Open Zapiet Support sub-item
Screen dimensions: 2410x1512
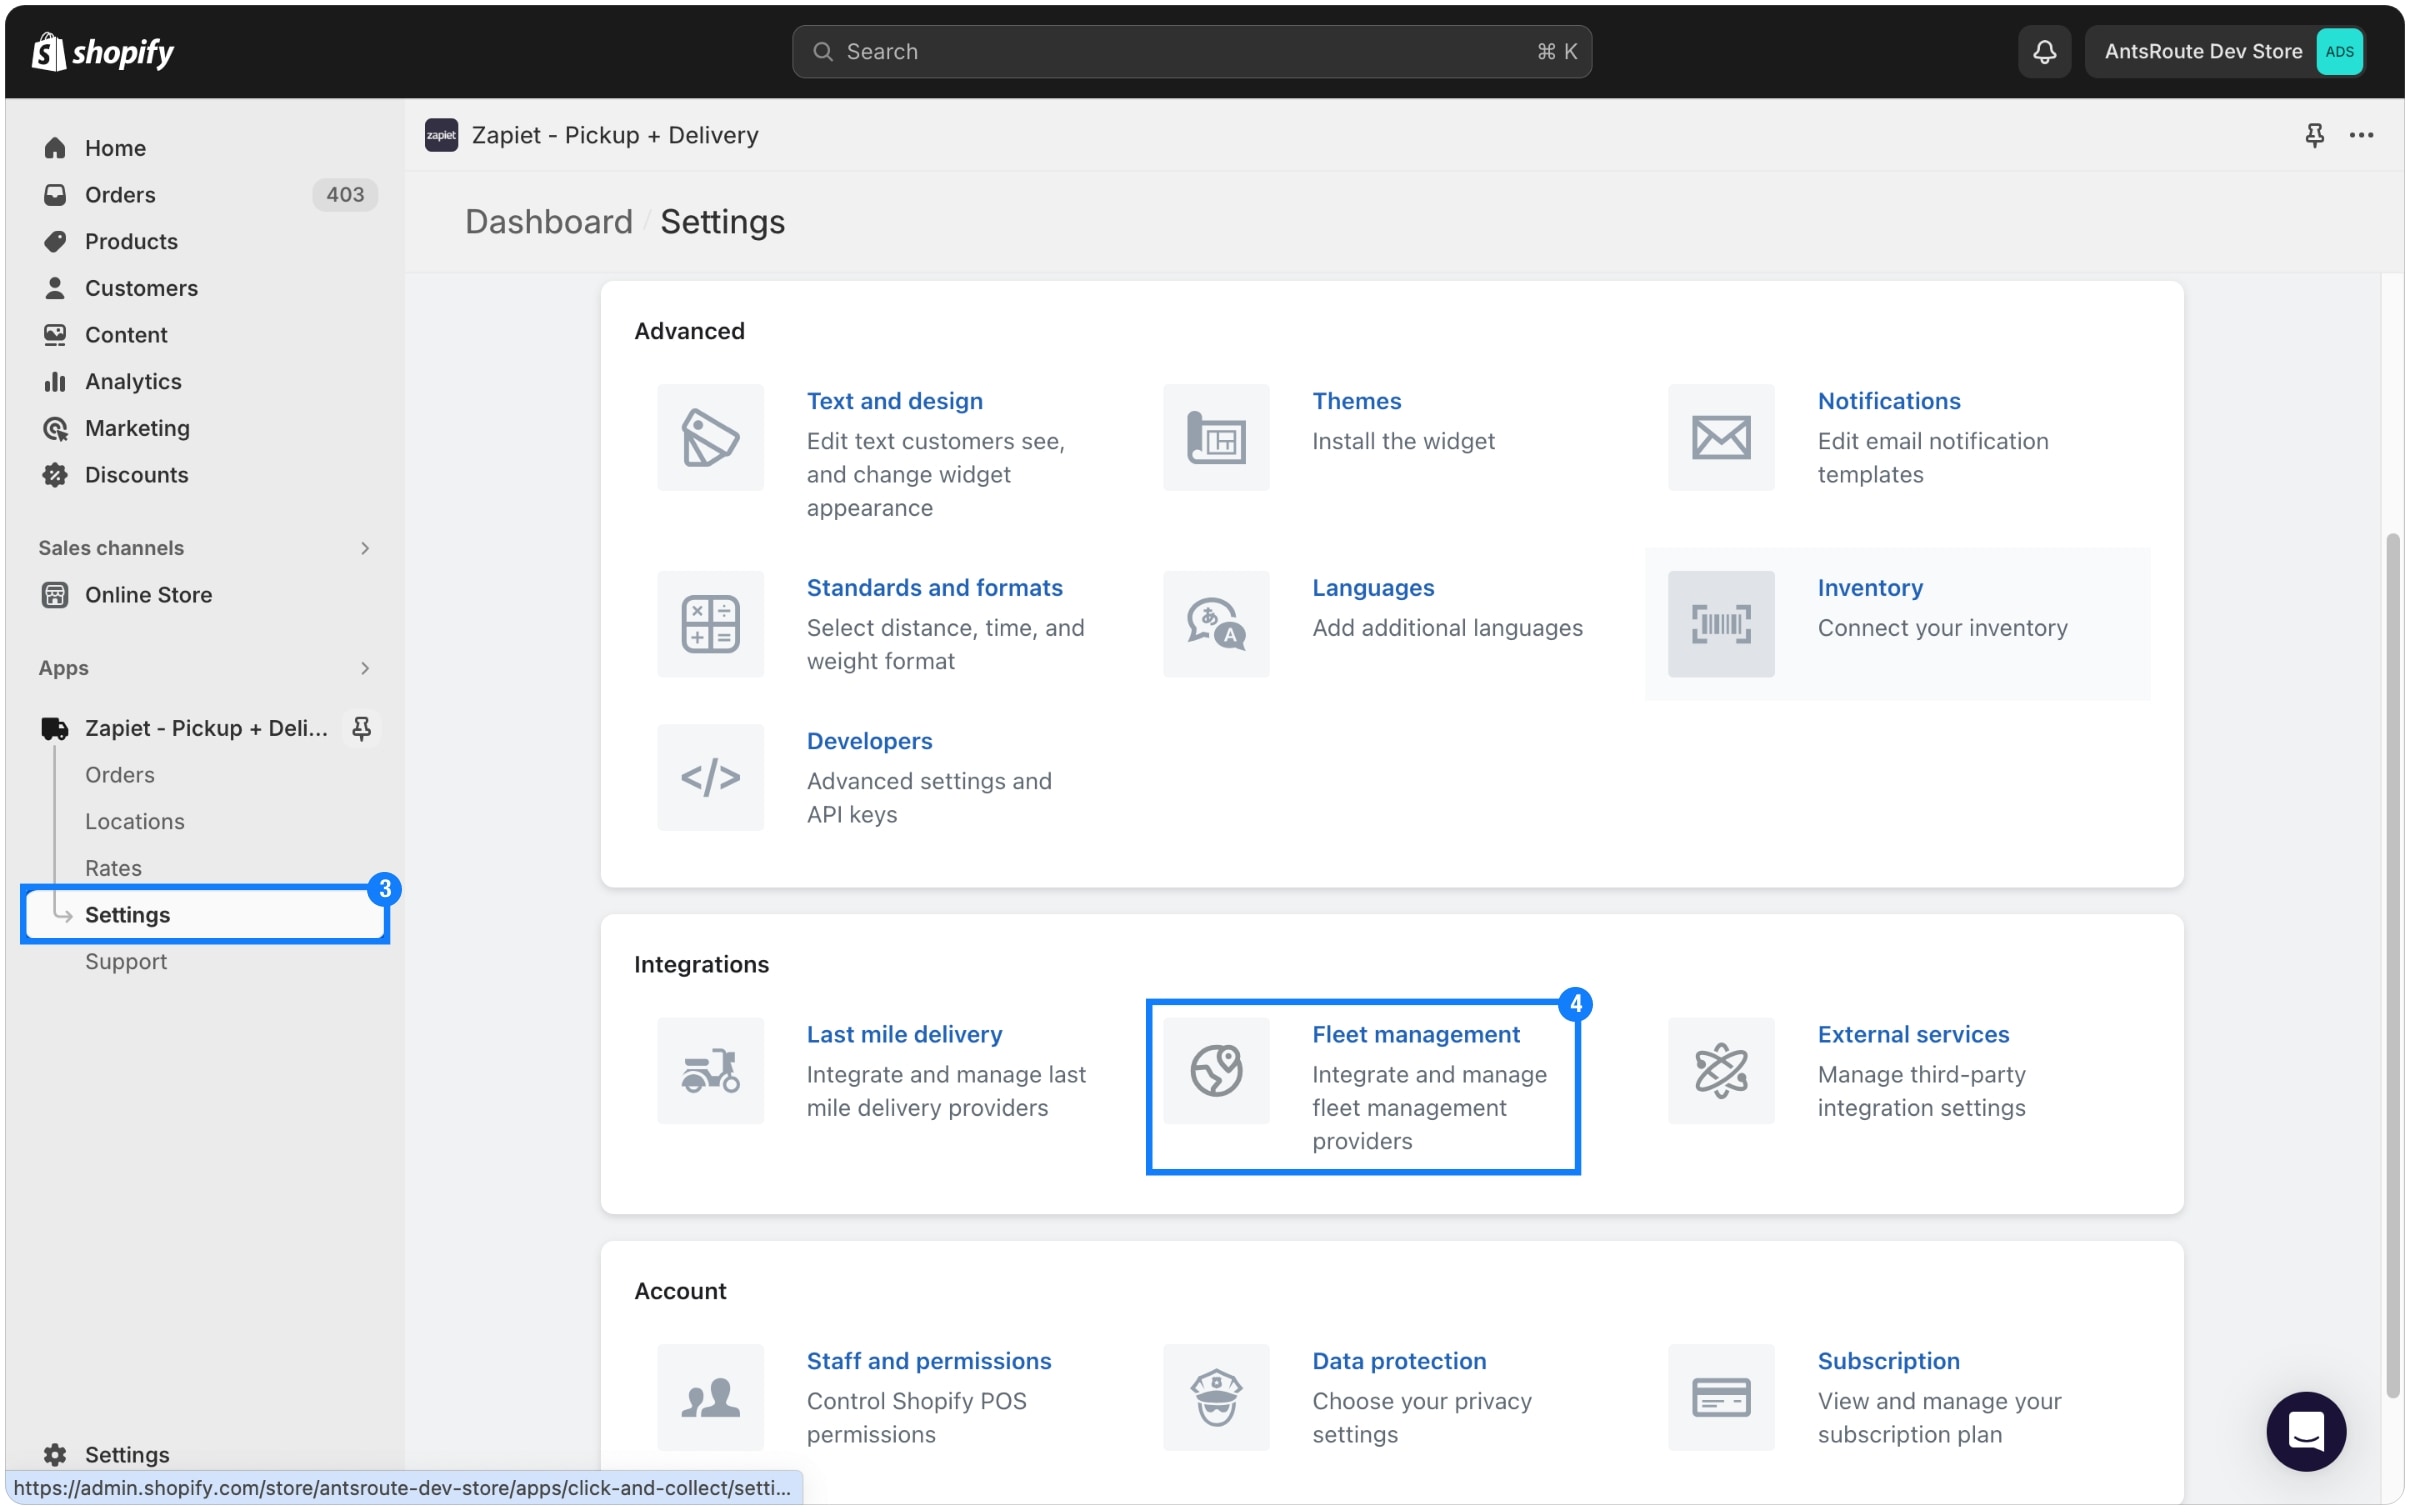coord(125,961)
